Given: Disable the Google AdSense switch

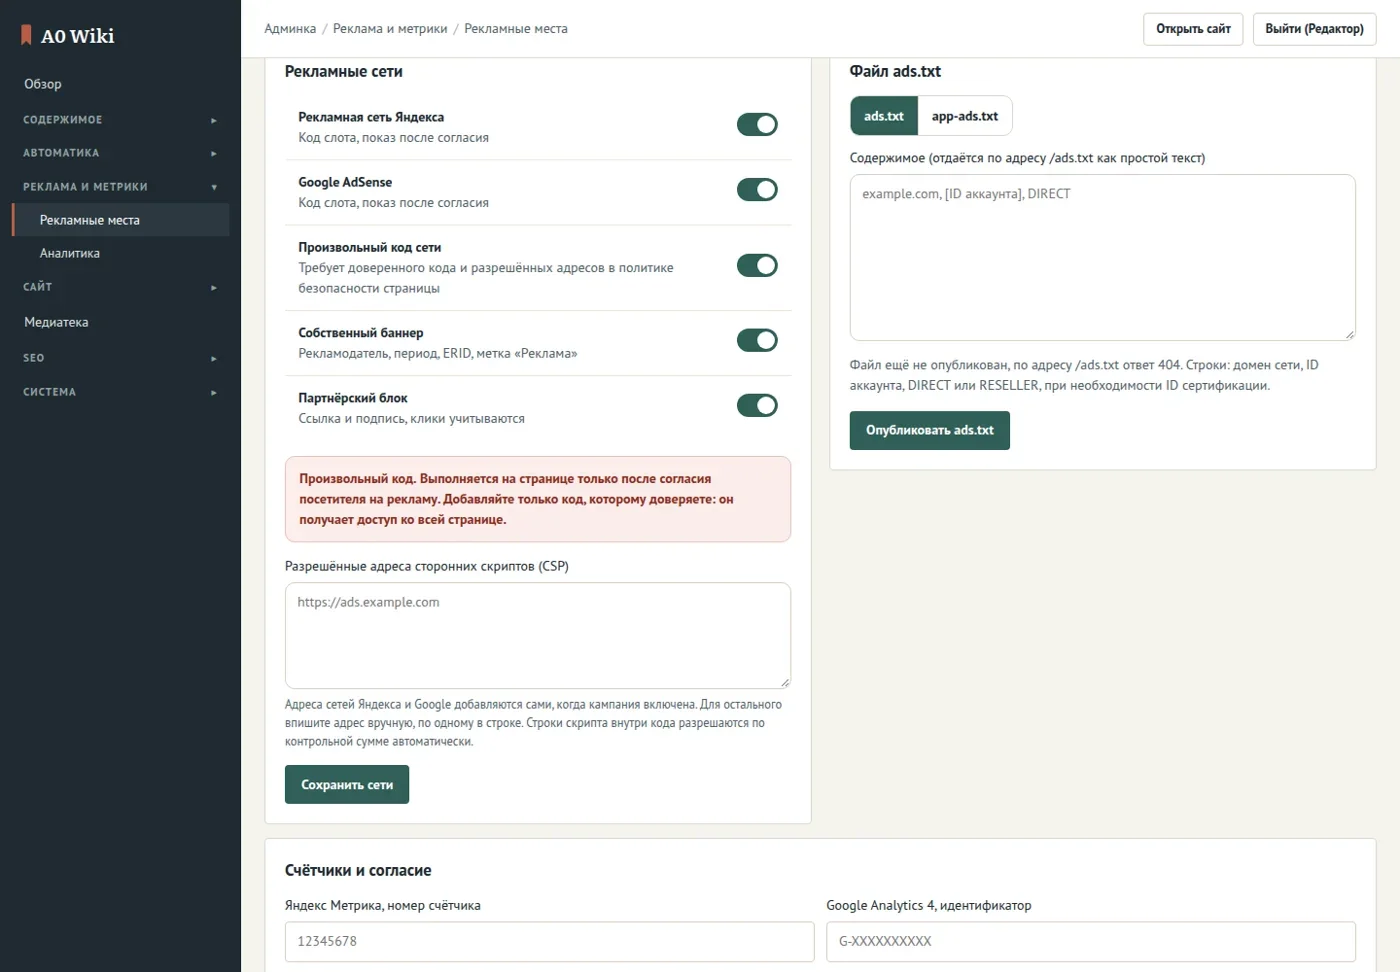Looking at the screenshot, I should coord(757,189).
